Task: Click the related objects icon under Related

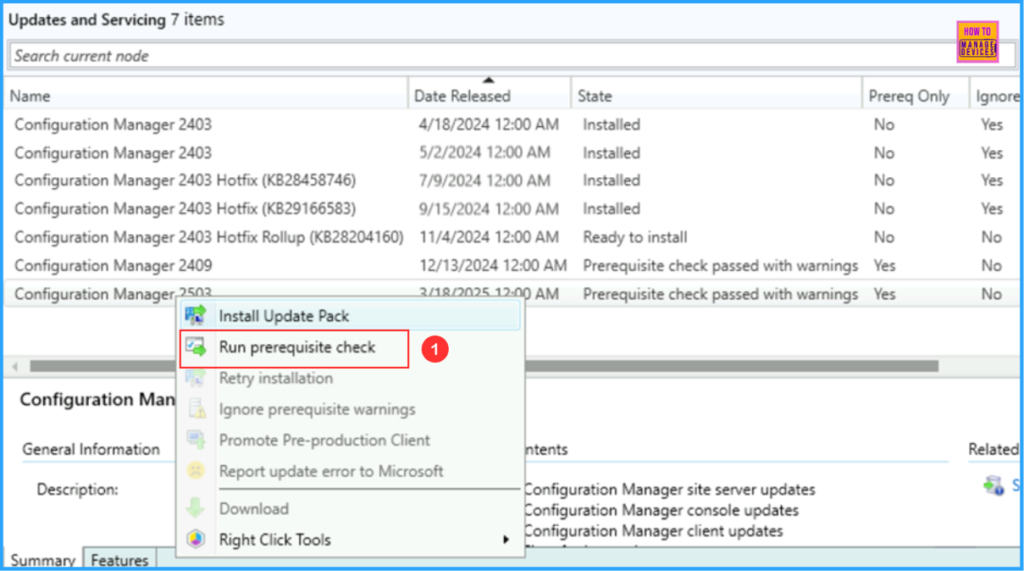Action: pos(994,485)
